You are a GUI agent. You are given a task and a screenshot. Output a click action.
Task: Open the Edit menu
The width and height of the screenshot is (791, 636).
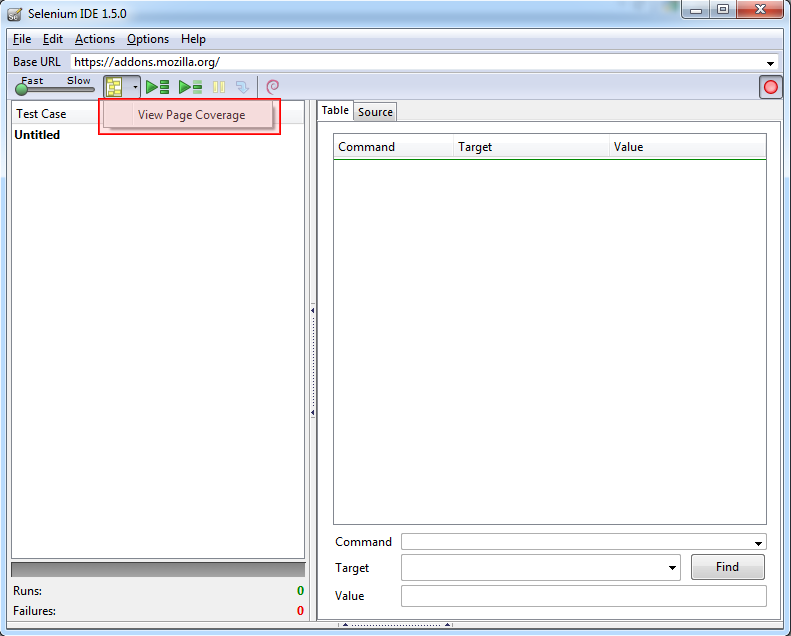point(52,39)
